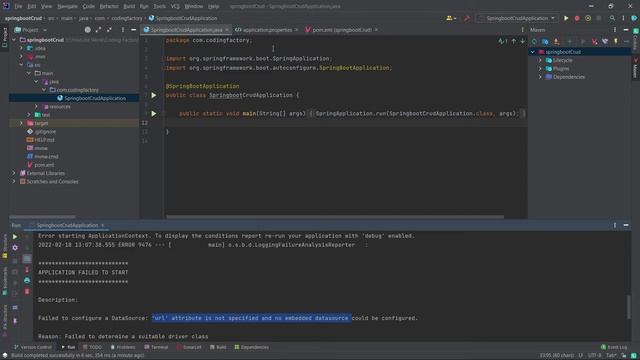Click the Build project hammer icon
Viewport: 640px width, 360px height.
coord(467,18)
